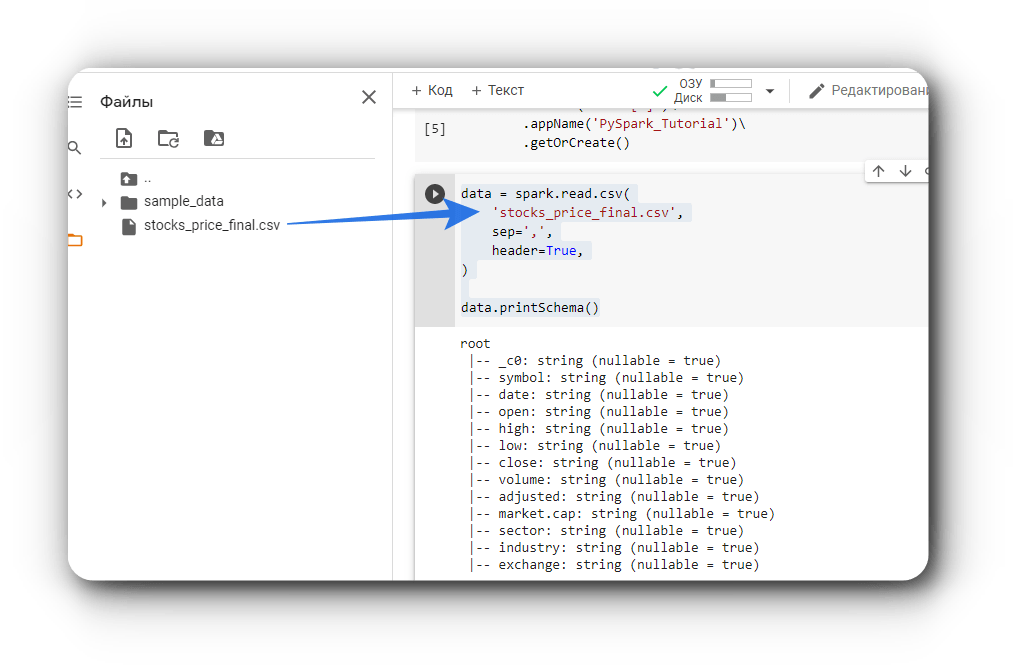The height and width of the screenshot is (665, 1013).
Task: Click the Файлы panel title
Action: click(127, 102)
